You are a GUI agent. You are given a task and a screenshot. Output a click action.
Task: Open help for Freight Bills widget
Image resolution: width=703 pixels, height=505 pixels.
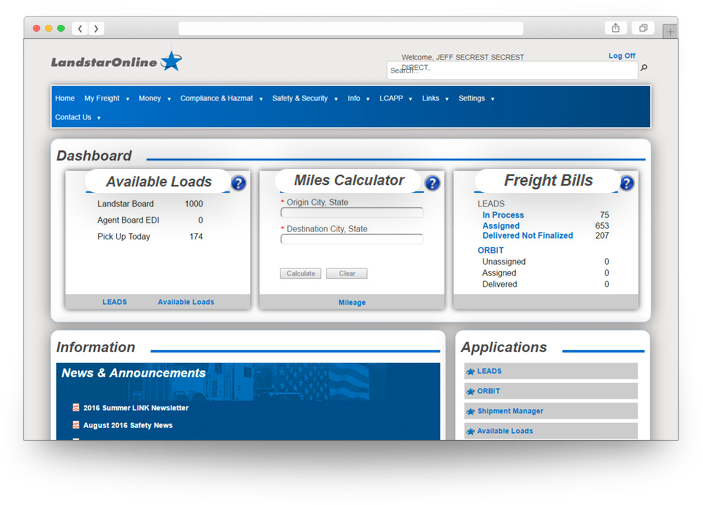[626, 183]
